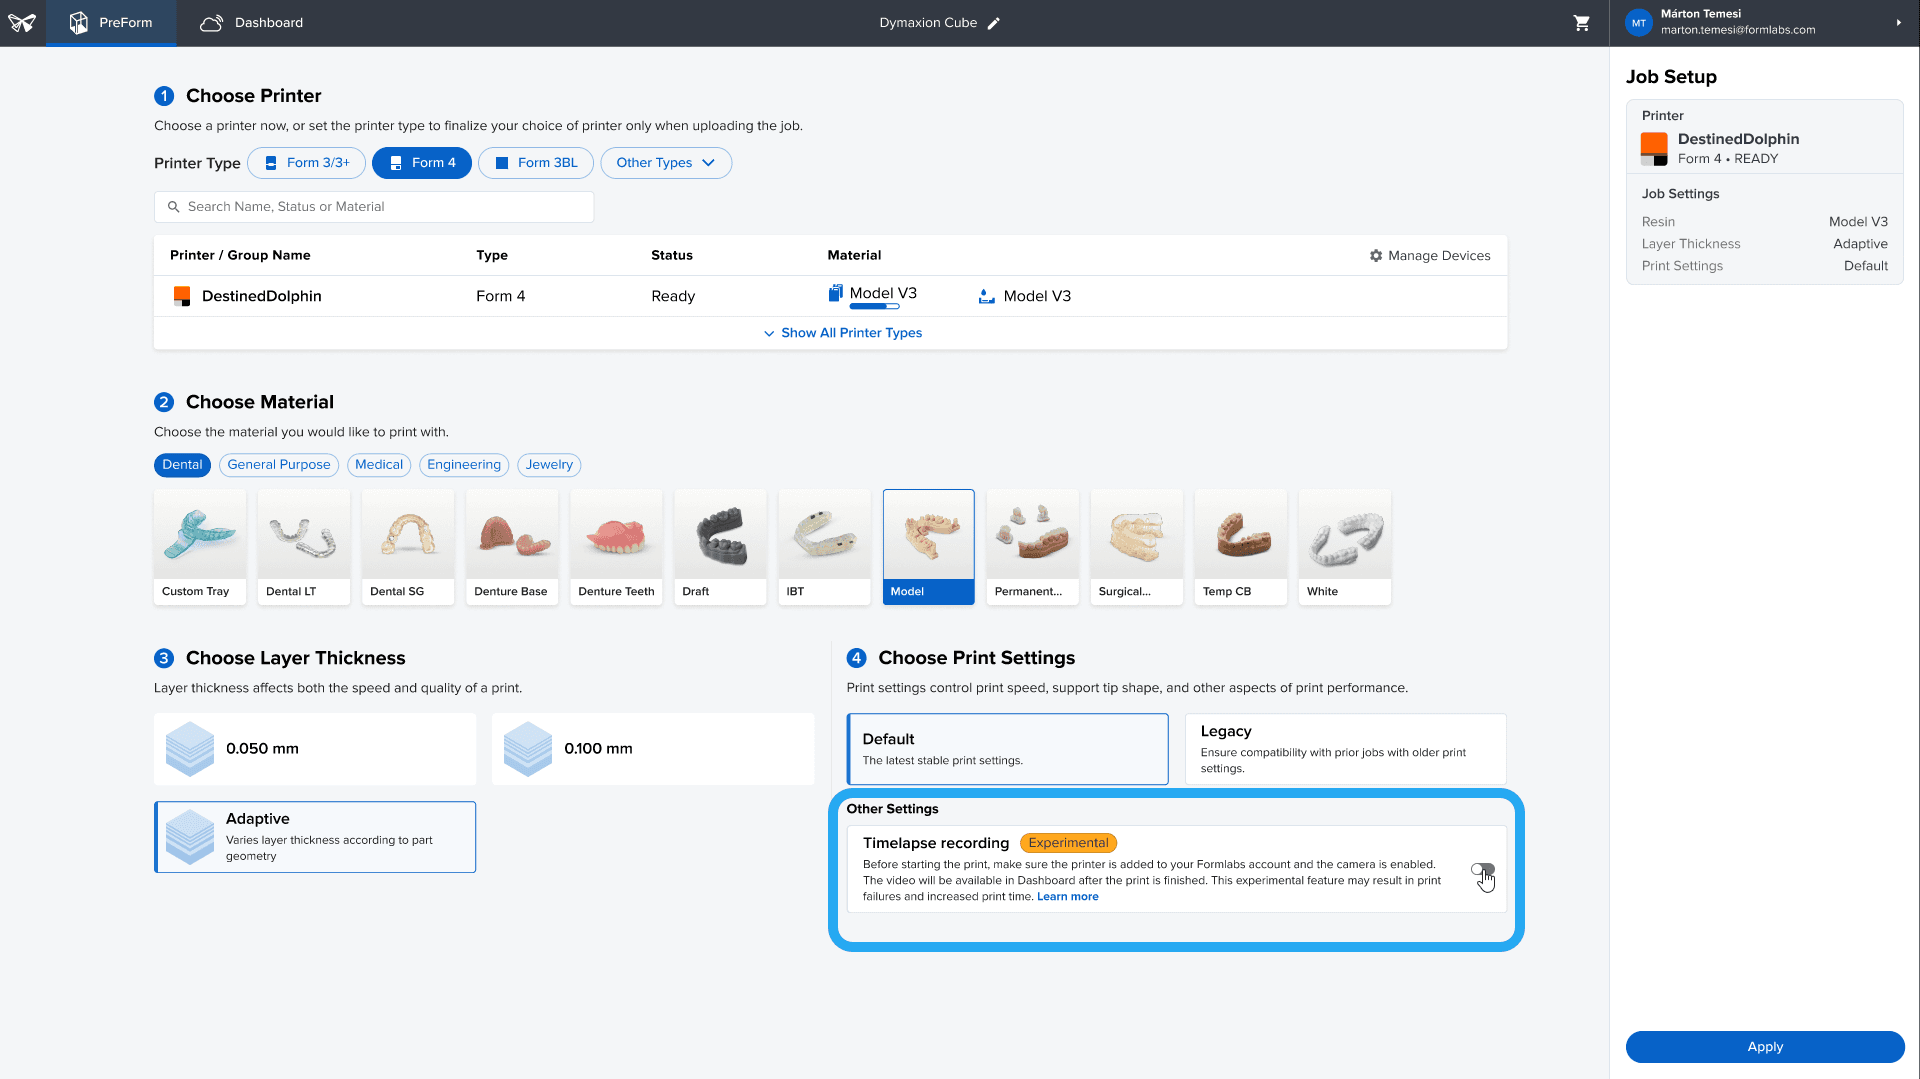Choose the Denture Teeth material
The height and width of the screenshot is (1079, 1920).
tap(616, 547)
